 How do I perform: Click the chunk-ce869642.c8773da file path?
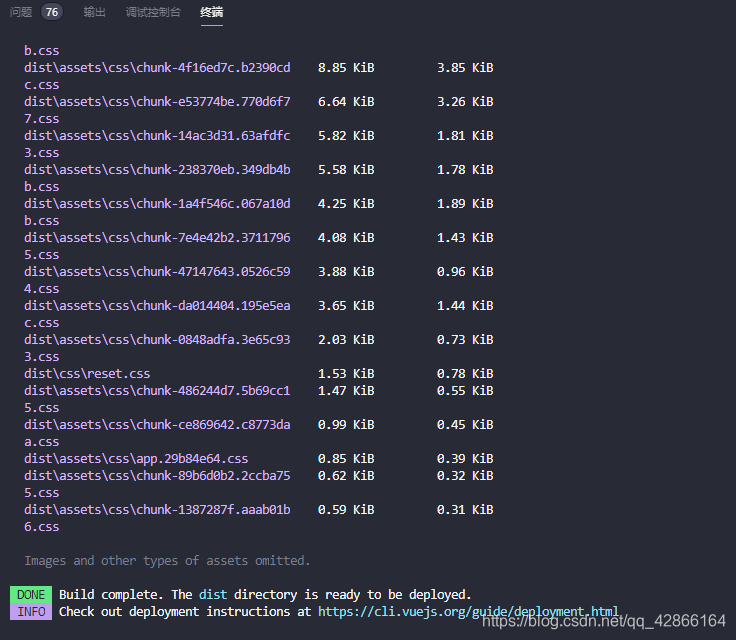[x=157, y=425]
